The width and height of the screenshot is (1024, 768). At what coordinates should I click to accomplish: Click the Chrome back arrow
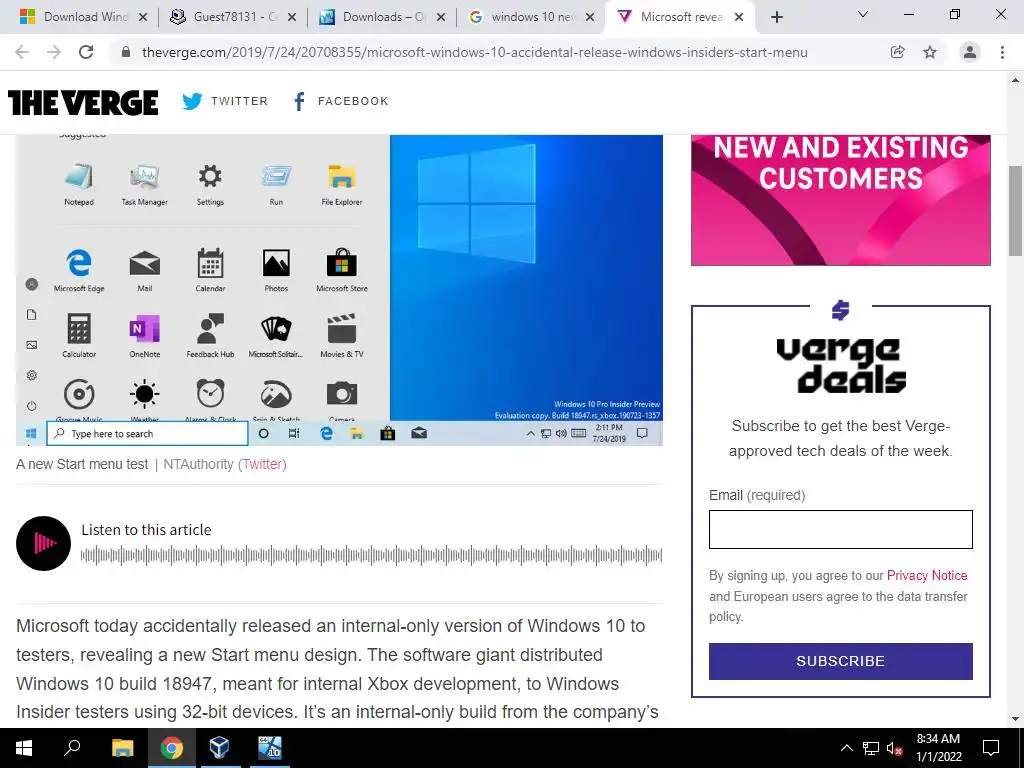[x=22, y=52]
